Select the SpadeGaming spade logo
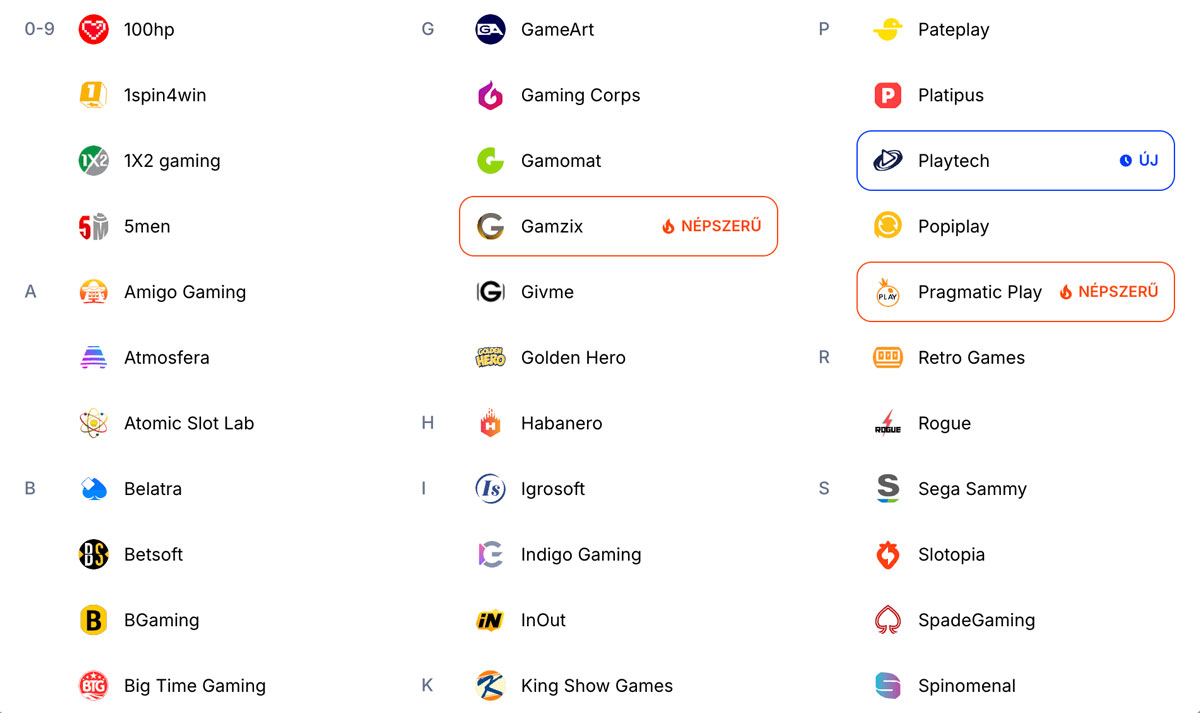 [x=887, y=620]
